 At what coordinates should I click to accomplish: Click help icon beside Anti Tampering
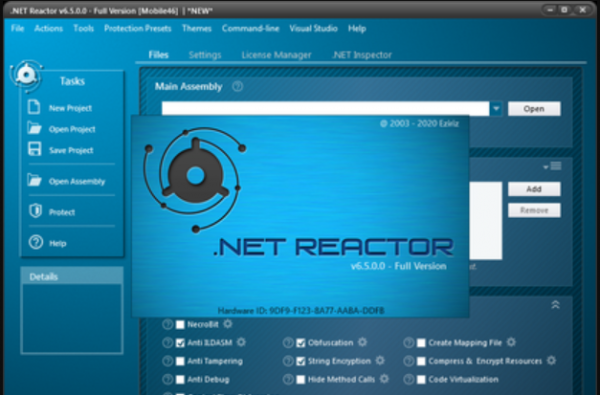pyautogui.click(x=167, y=361)
